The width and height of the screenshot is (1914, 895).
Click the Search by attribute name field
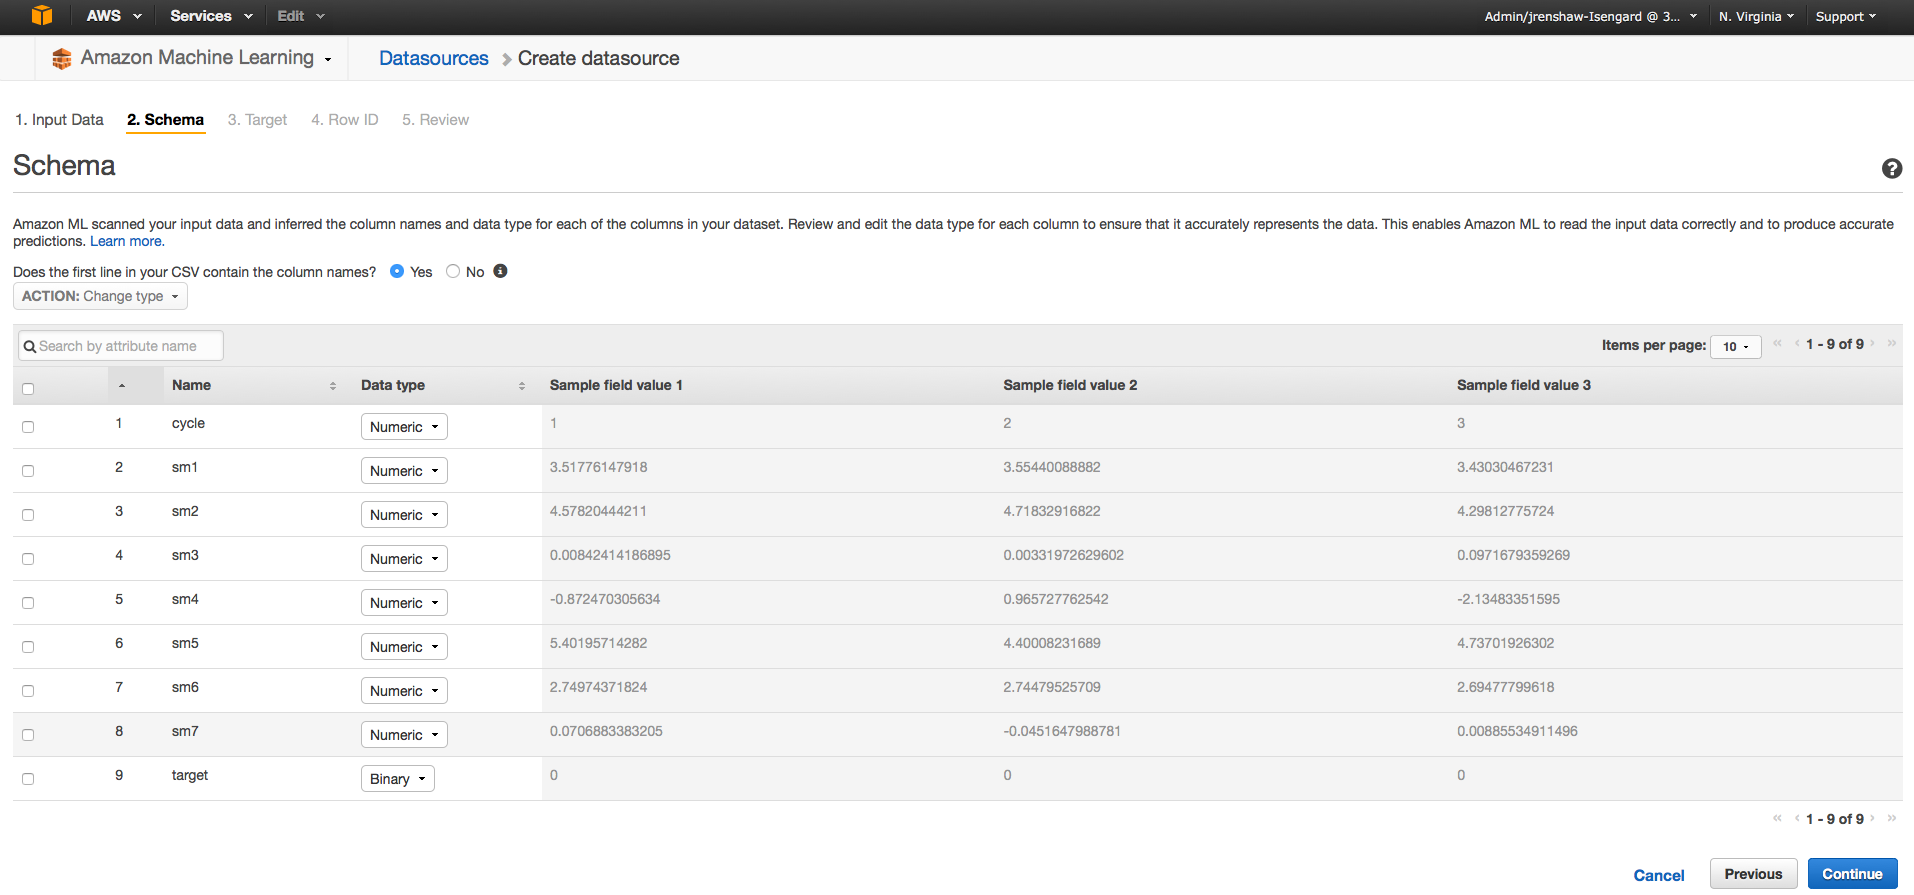click(121, 346)
